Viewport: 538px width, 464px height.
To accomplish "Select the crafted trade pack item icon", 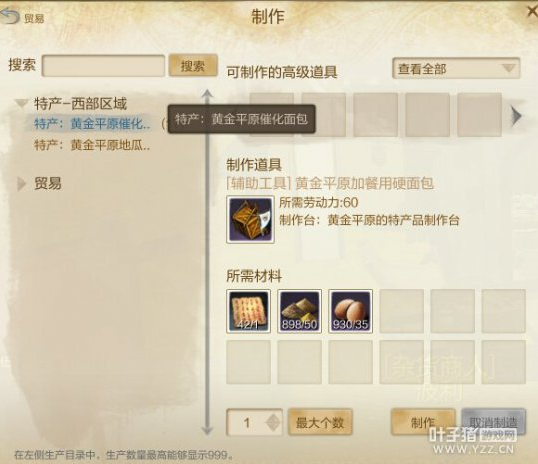I will click(x=250, y=220).
